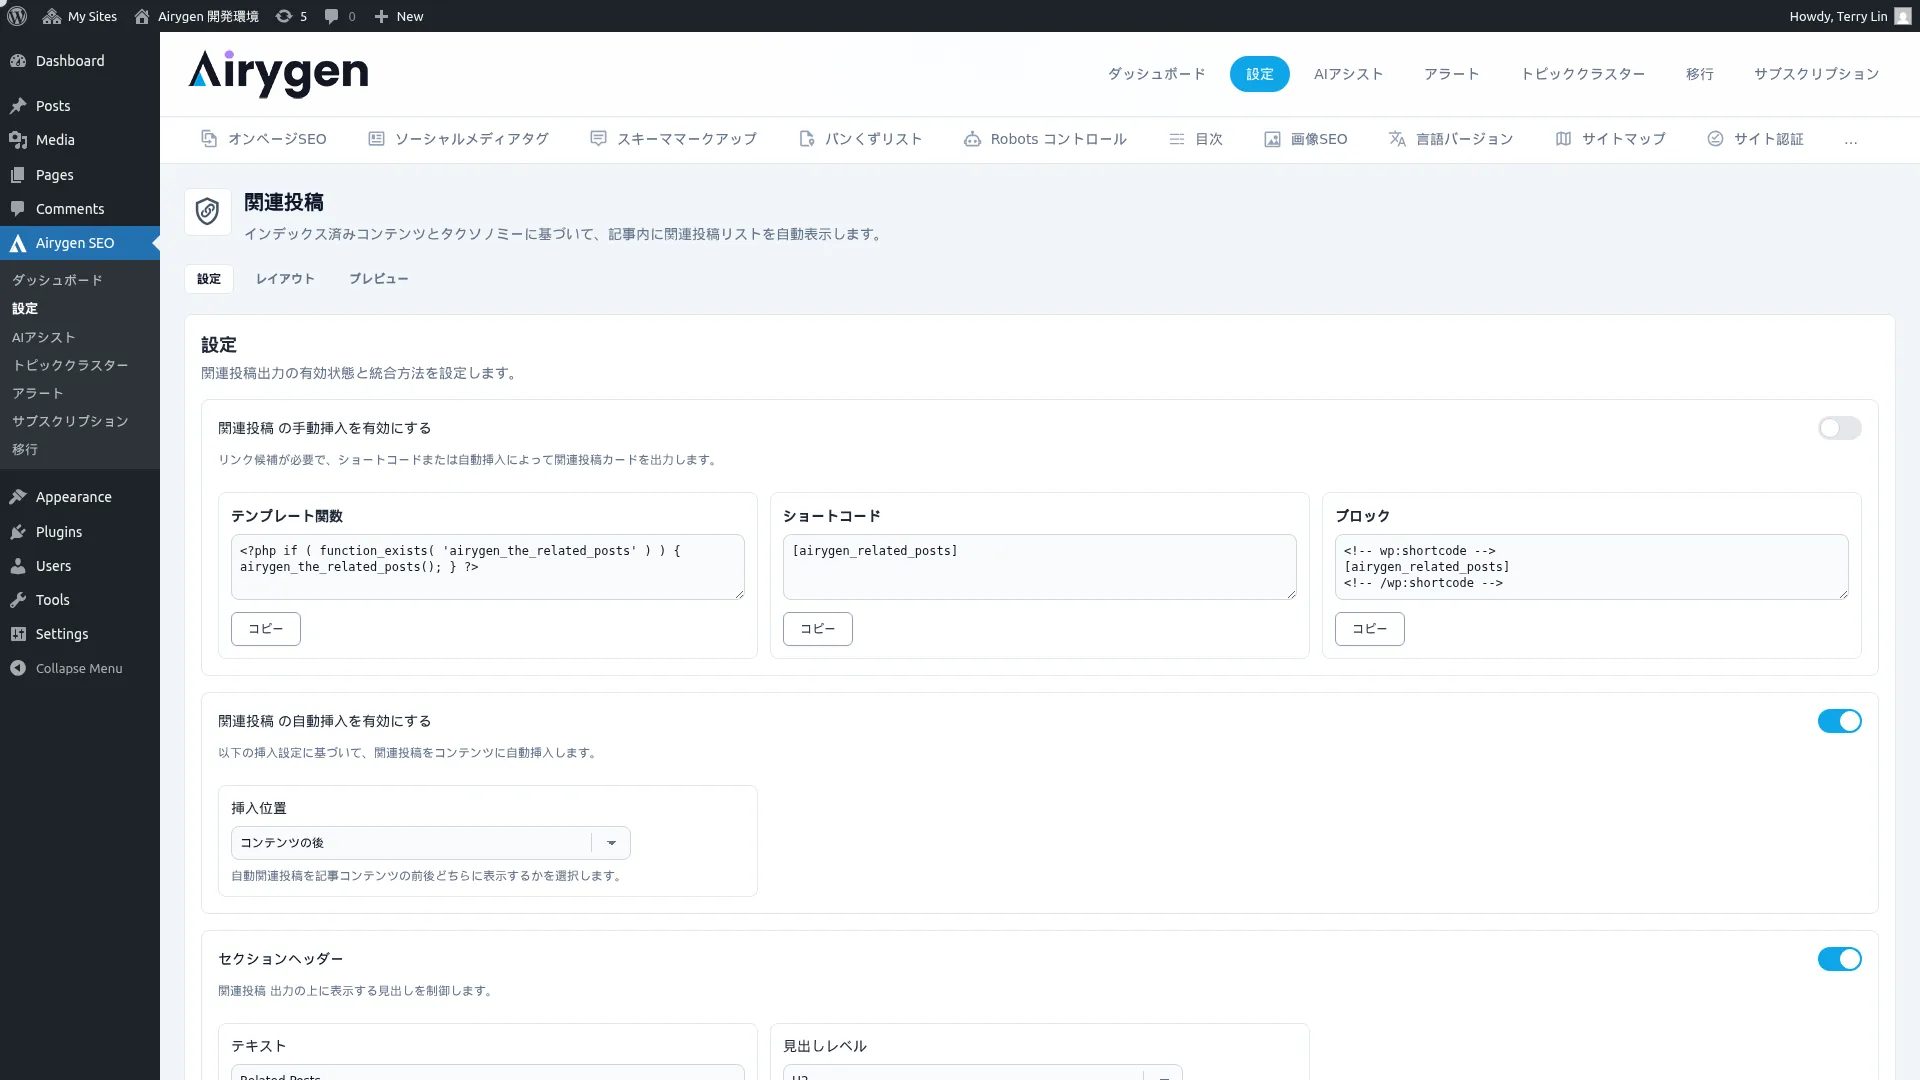Open the アラート sidebar submenu link
The image size is (1920, 1080).
click(38, 393)
